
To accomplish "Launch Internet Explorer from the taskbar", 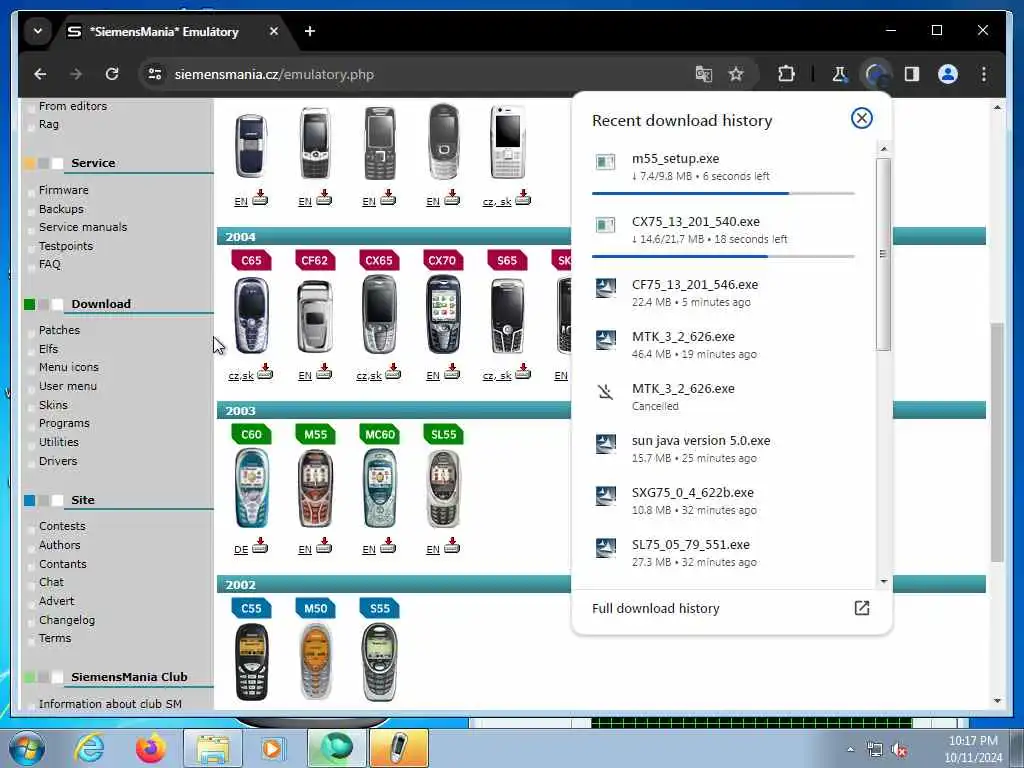I will pyautogui.click(x=89, y=748).
